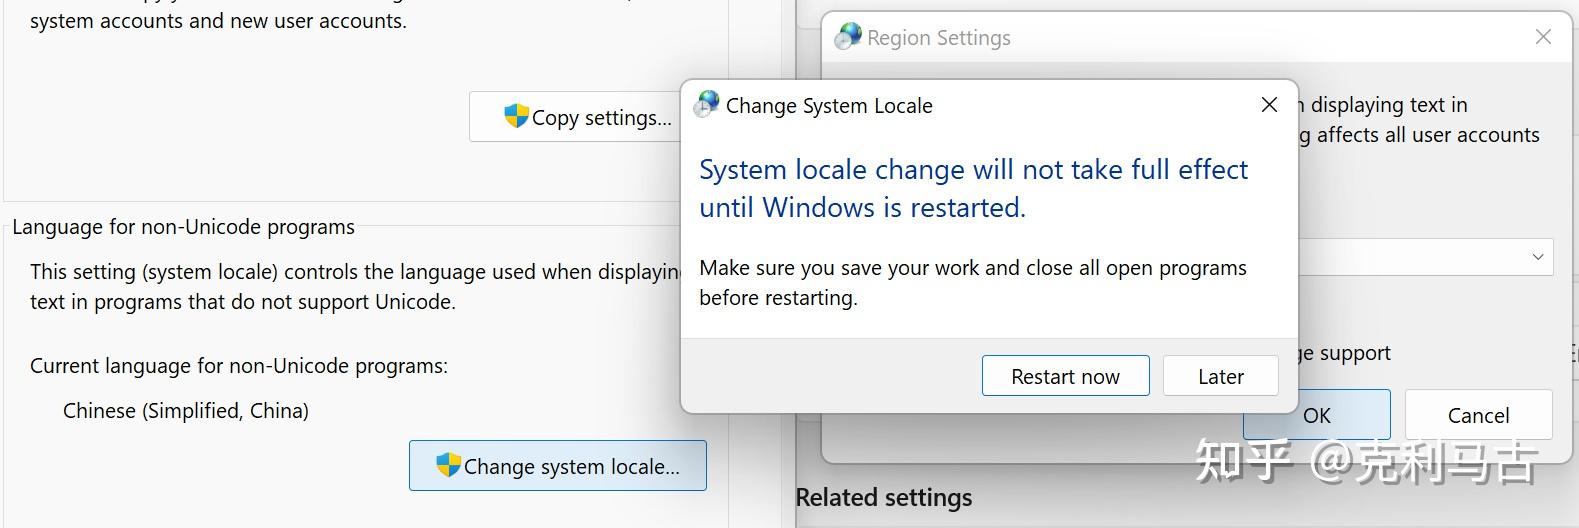The height and width of the screenshot is (528, 1579).
Task: Click the globe icon in Change System Locale title bar
Action: 707,105
